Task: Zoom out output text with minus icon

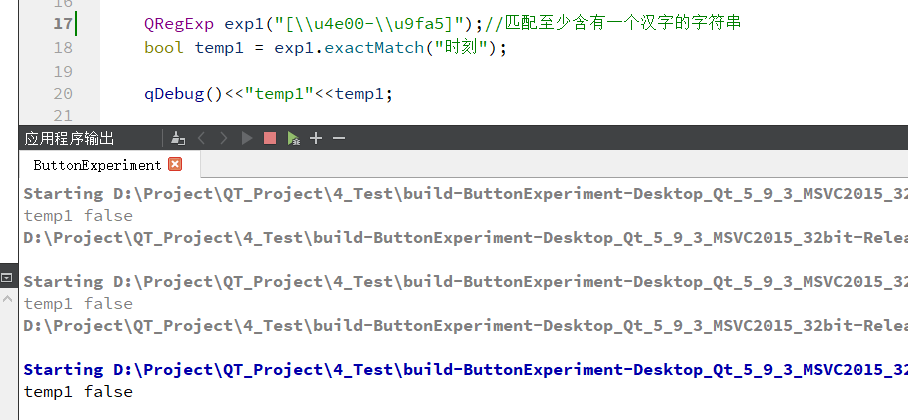Action: 339,138
